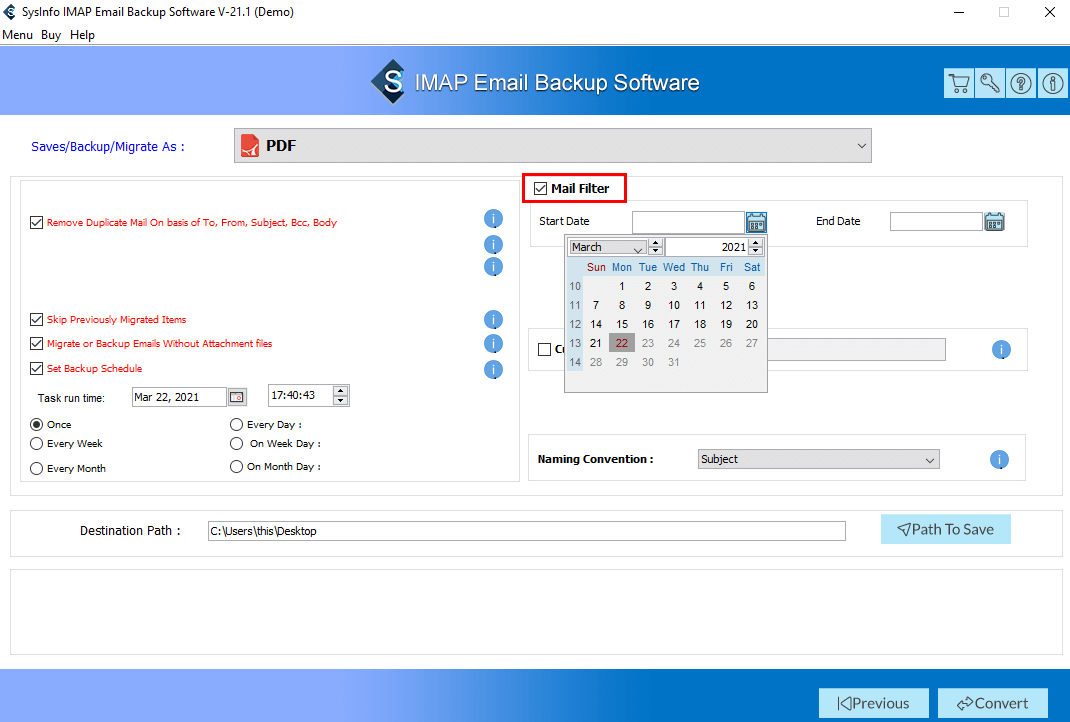Screen dimensions: 1070x722
Task: Click the key activation icon
Action: (x=989, y=83)
